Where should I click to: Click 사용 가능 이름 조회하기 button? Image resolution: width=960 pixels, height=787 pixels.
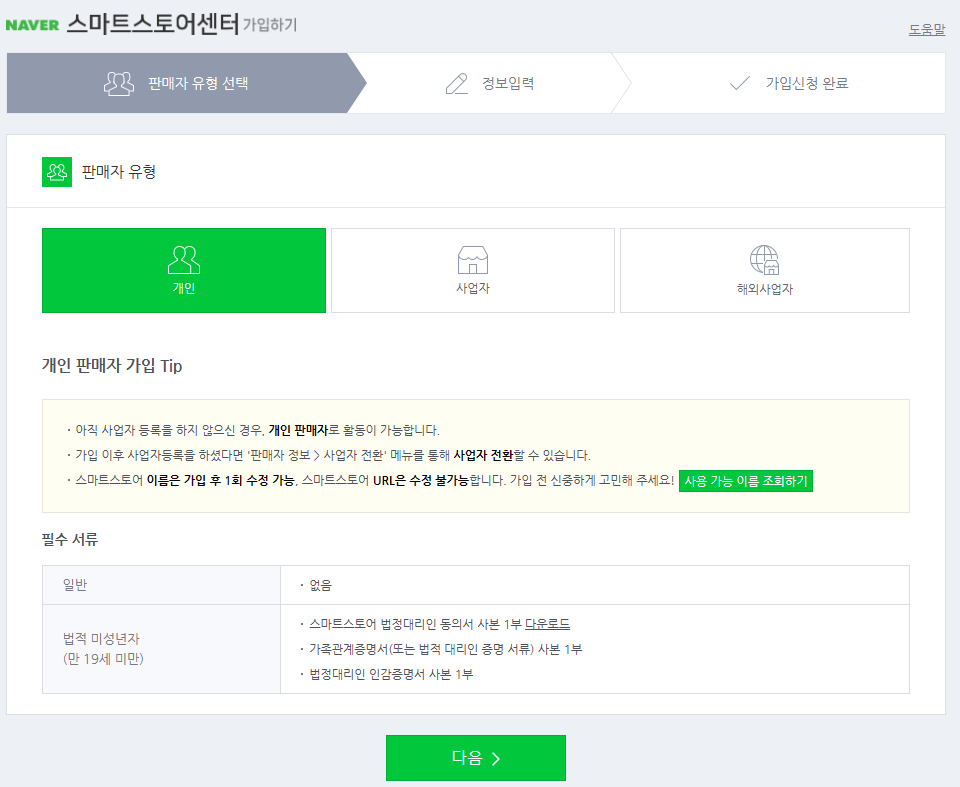click(746, 481)
